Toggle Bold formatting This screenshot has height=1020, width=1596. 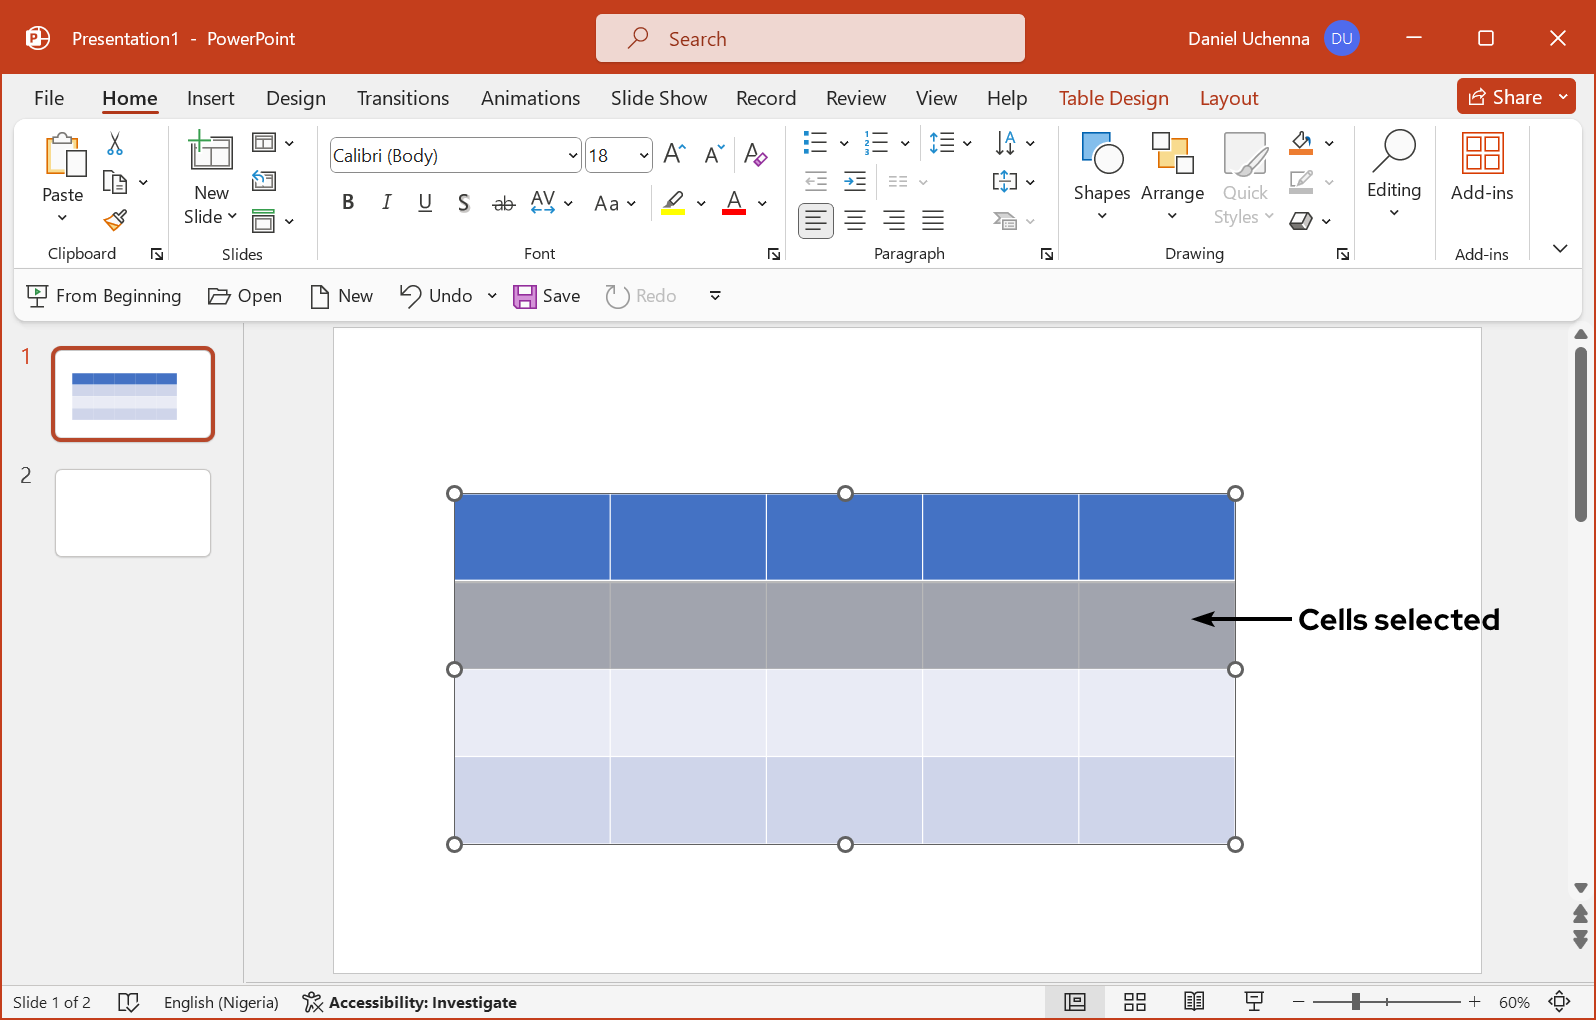point(348,203)
